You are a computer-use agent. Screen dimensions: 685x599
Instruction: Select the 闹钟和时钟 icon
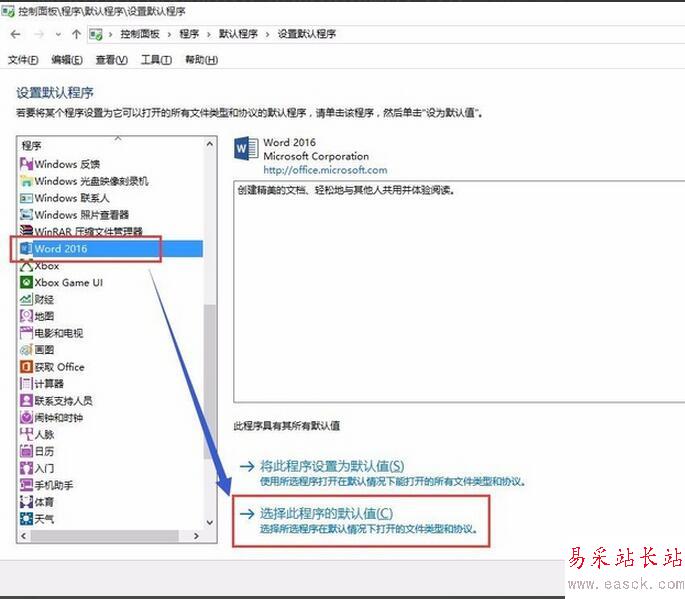pyautogui.click(x=26, y=417)
